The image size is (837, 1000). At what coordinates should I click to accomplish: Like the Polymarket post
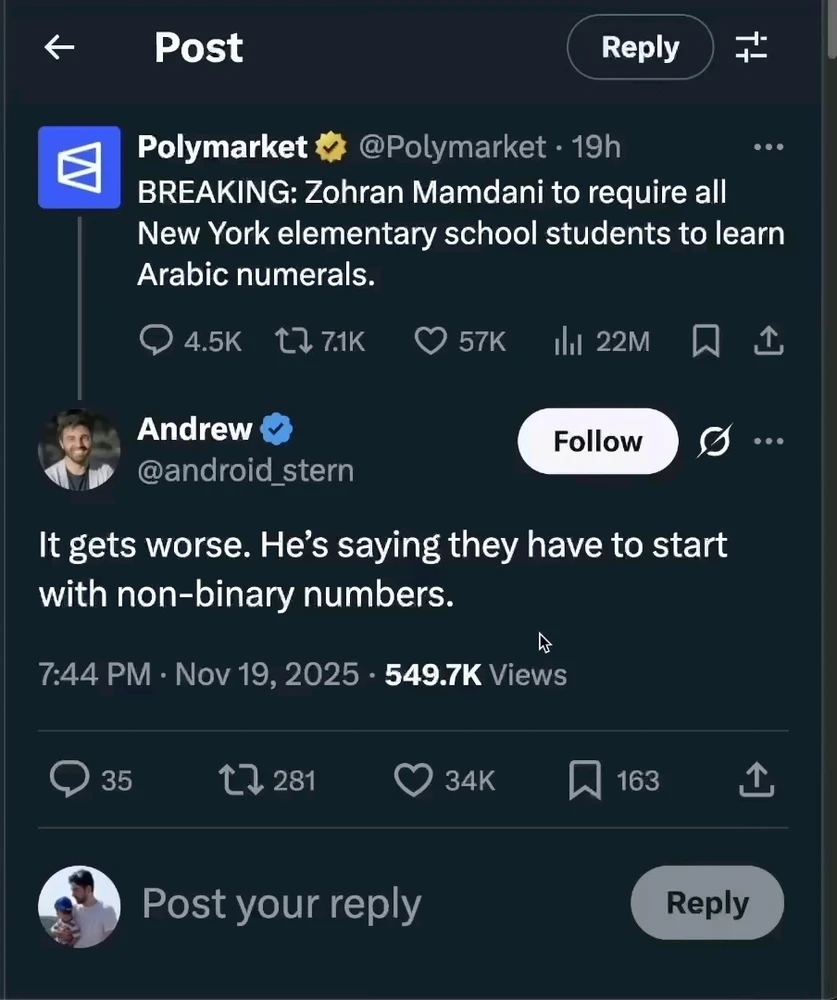[x=430, y=342]
